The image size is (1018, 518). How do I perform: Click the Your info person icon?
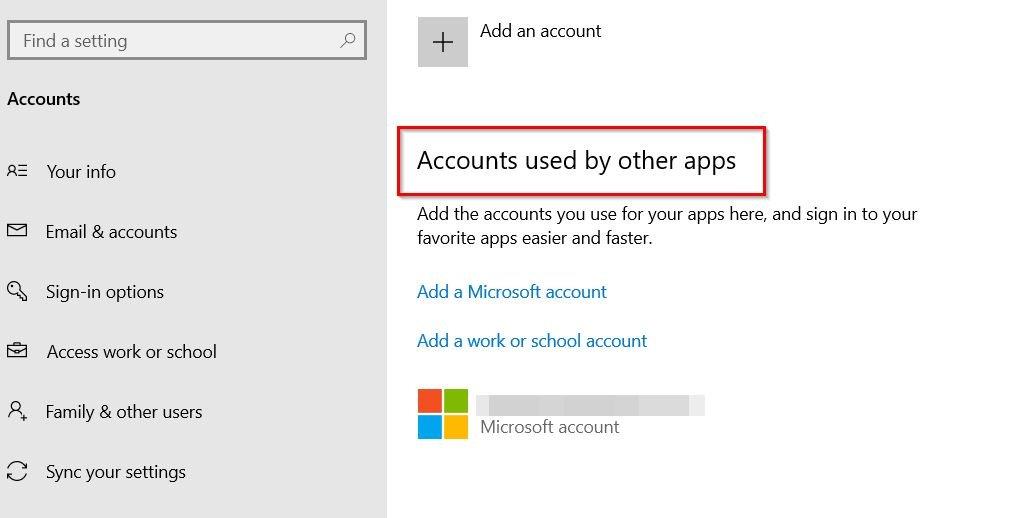point(17,171)
